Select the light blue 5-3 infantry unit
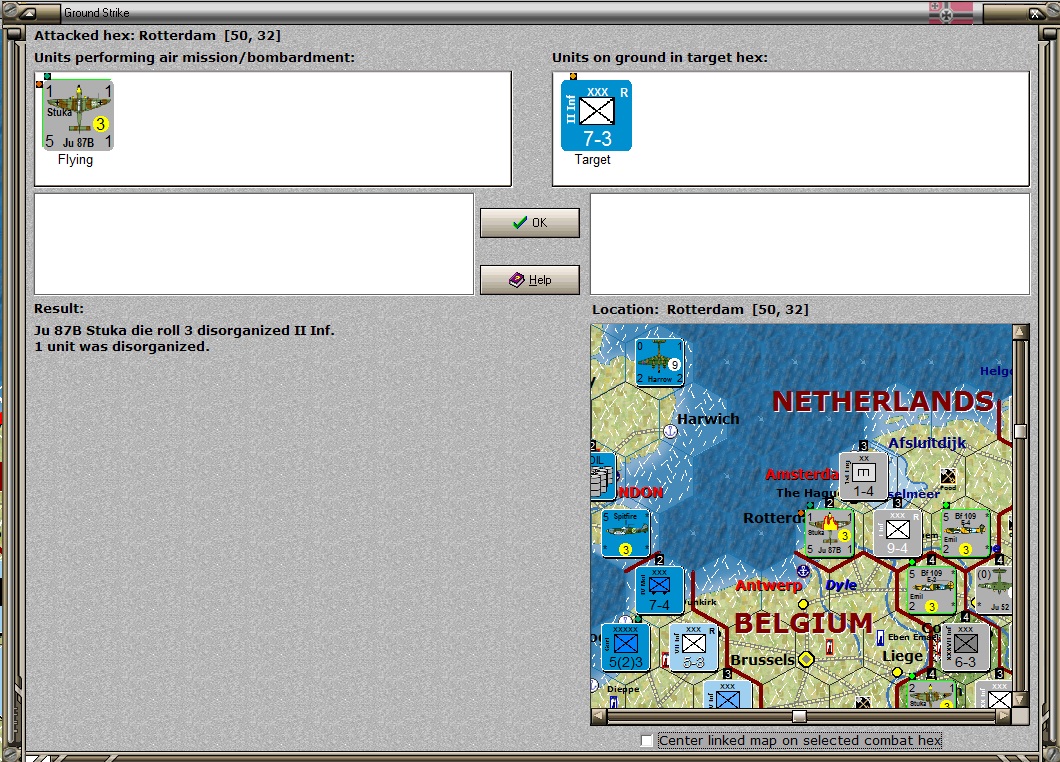The height and width of the screenshot is (762, 1060). pyautogui.click(x=693, y=647)
